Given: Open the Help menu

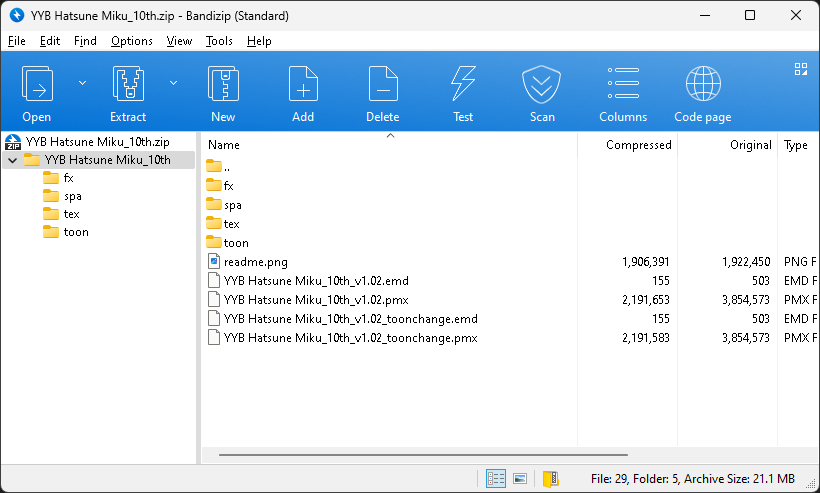Looking at the screenshot, I should click(x=259, y=41).
